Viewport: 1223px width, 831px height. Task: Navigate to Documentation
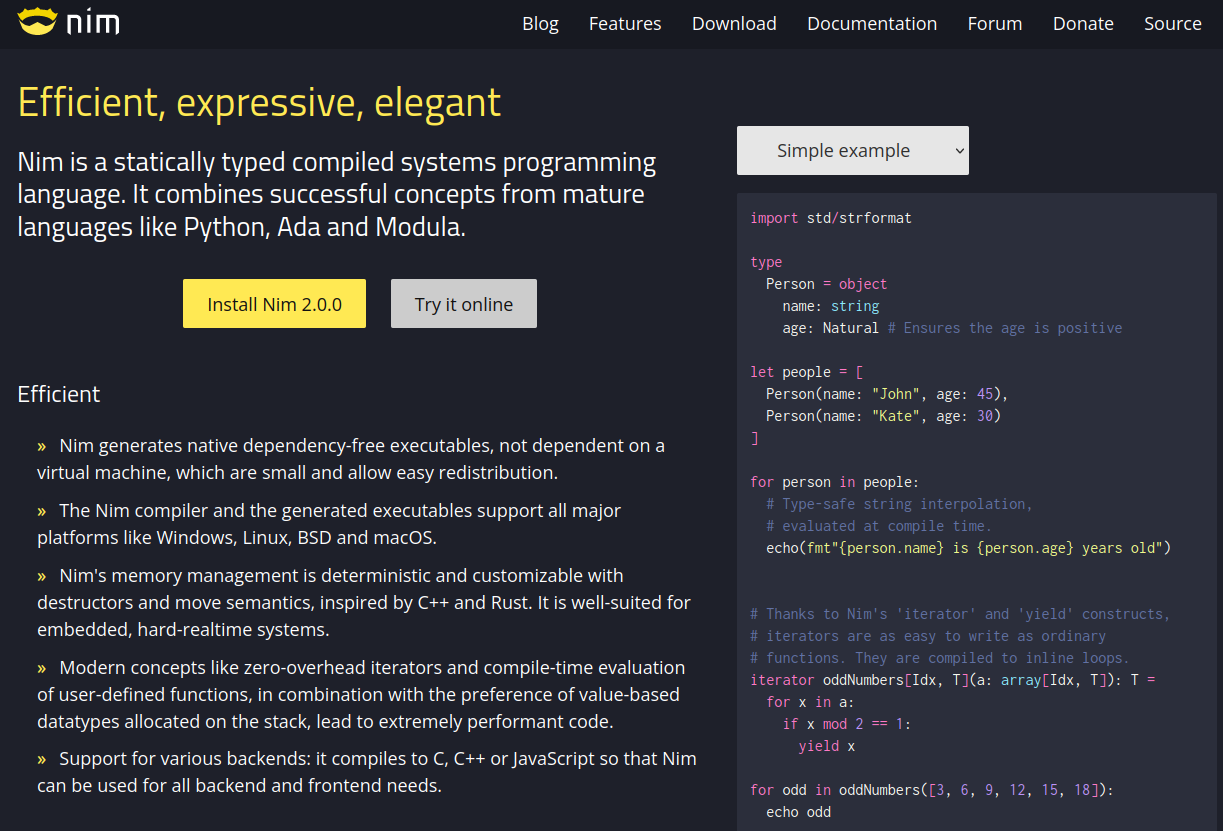872,23
